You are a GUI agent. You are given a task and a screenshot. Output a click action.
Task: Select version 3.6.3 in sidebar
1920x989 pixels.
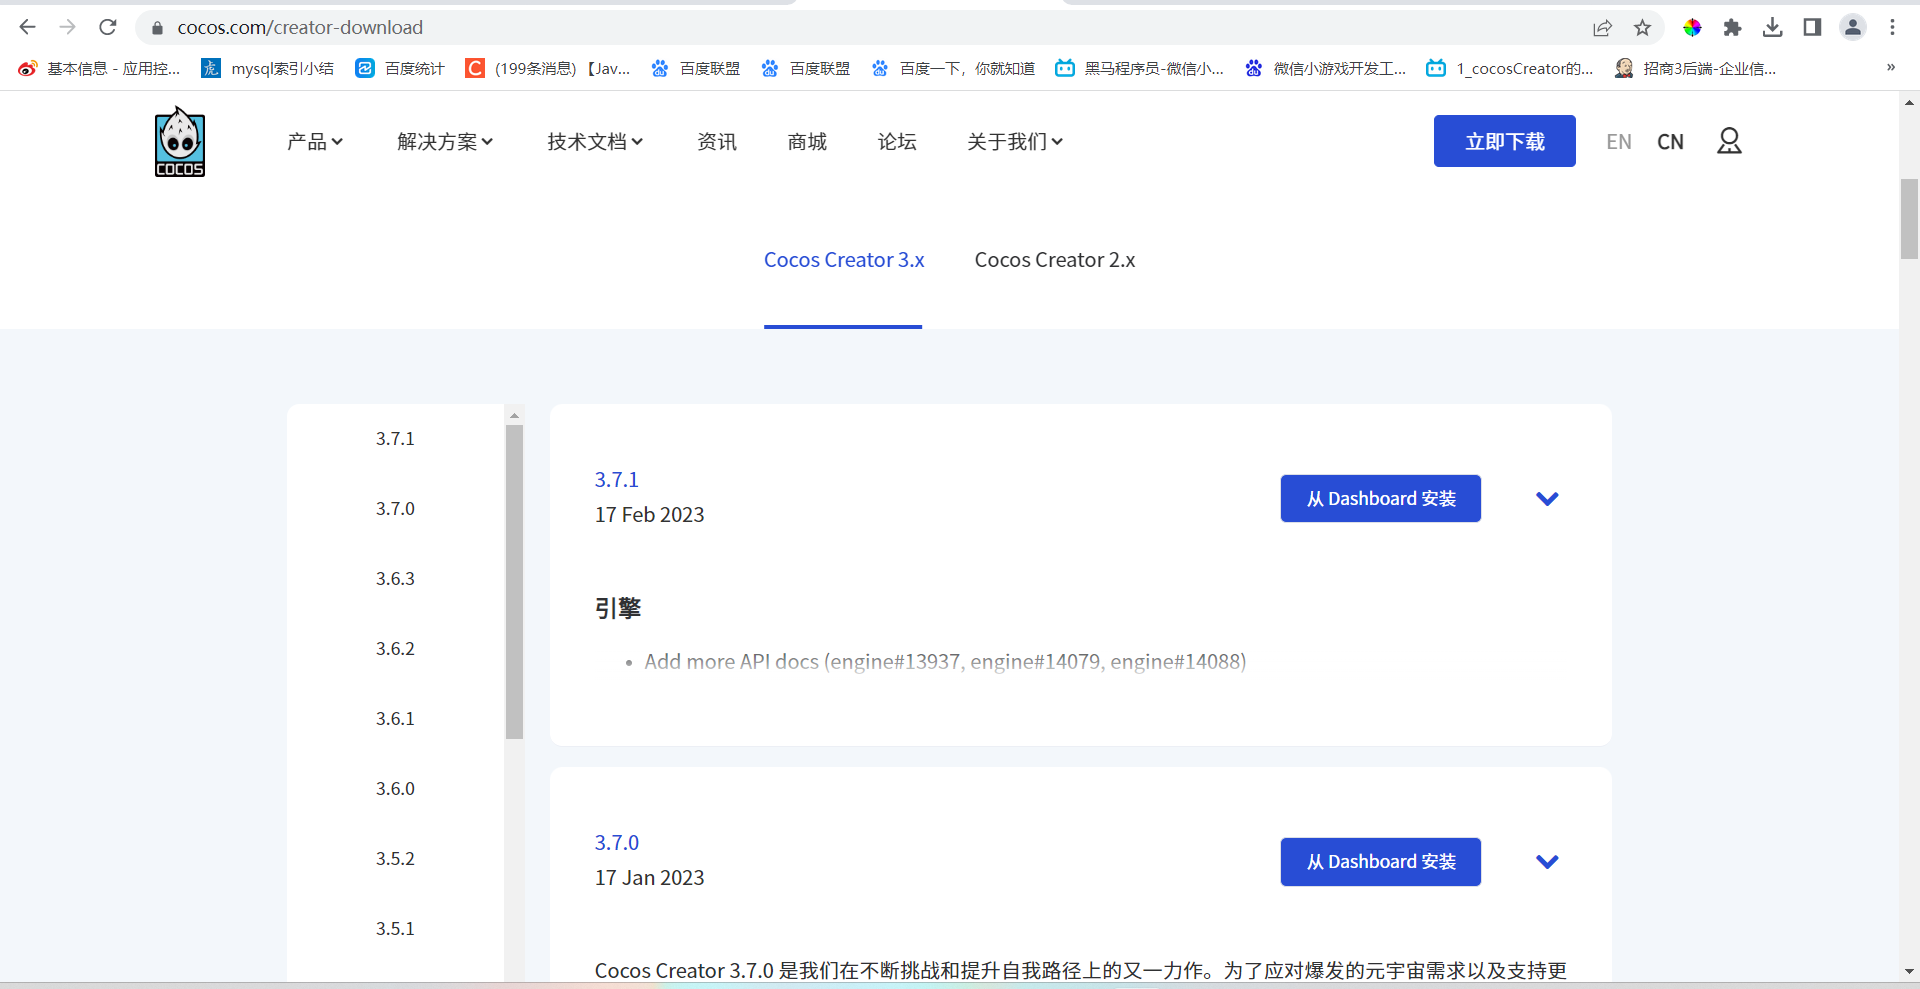[x=395, y=579]
